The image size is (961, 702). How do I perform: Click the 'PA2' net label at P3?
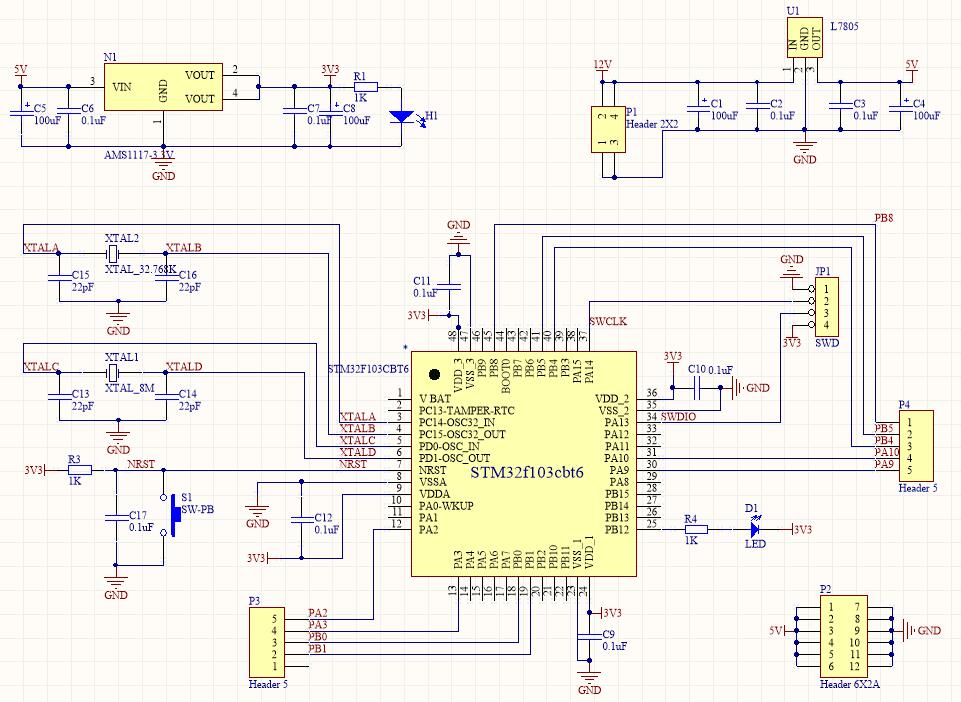click(318, 612)
